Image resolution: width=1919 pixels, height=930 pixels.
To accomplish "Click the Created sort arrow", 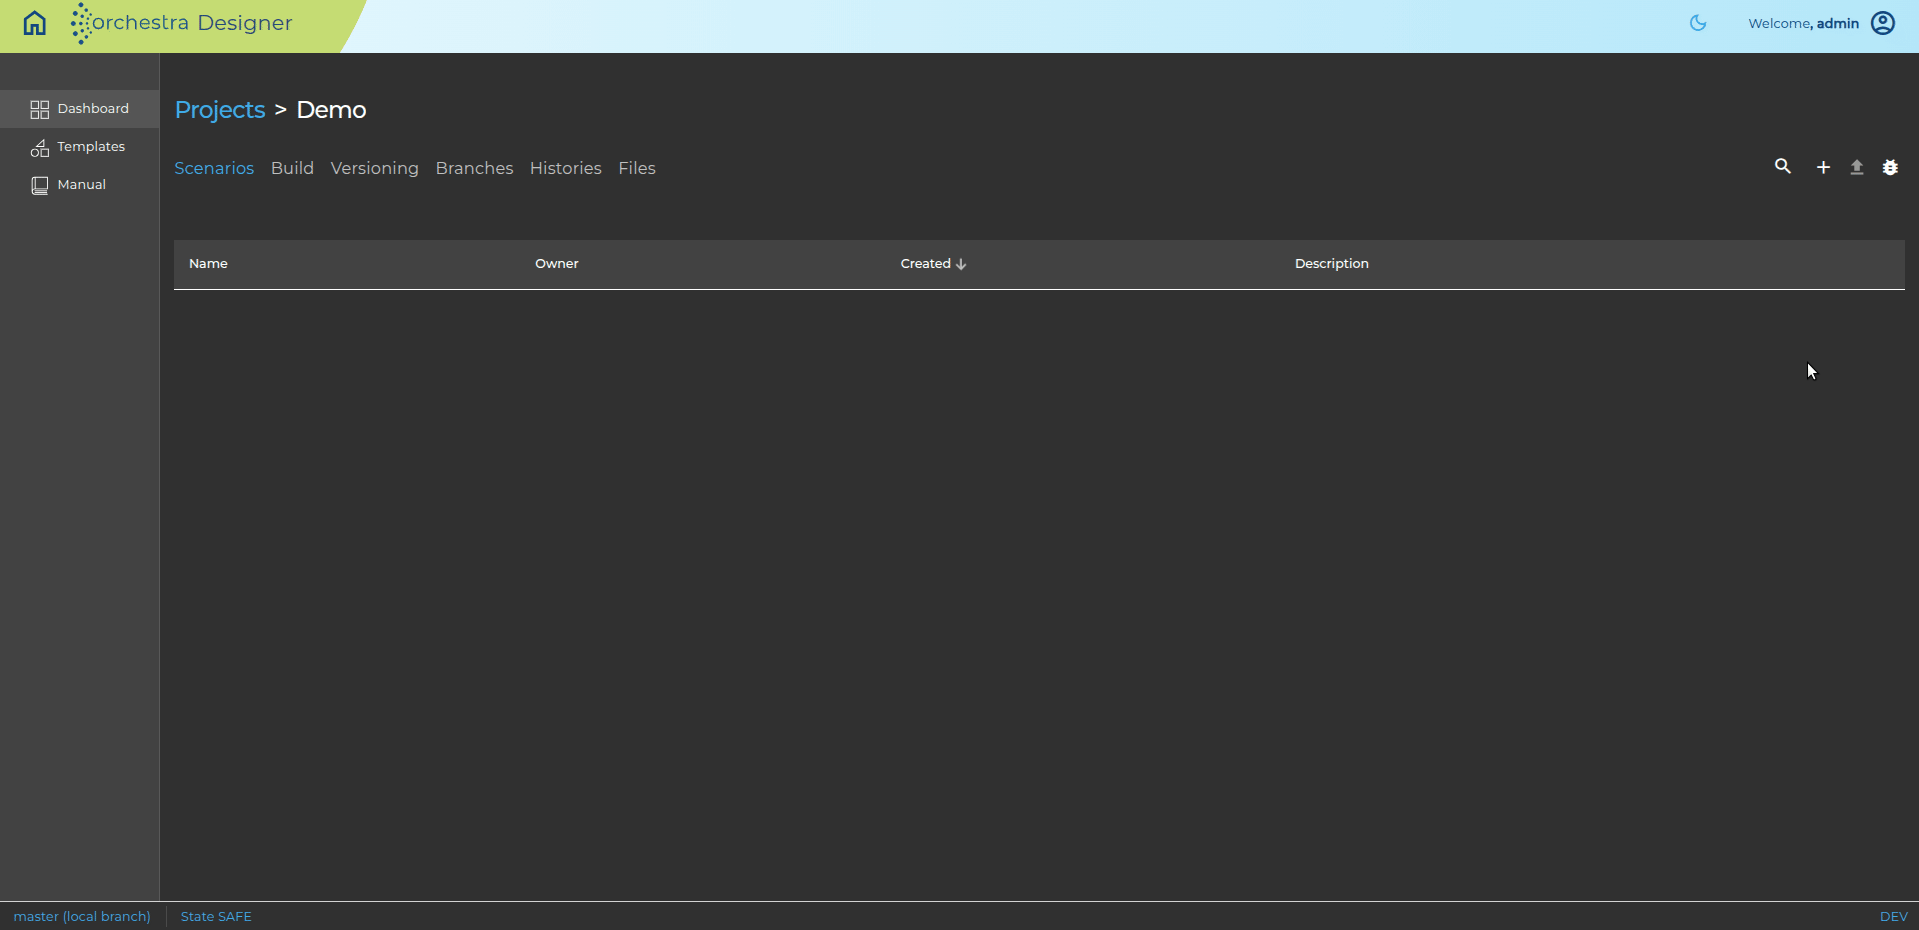I will (961, 265).
